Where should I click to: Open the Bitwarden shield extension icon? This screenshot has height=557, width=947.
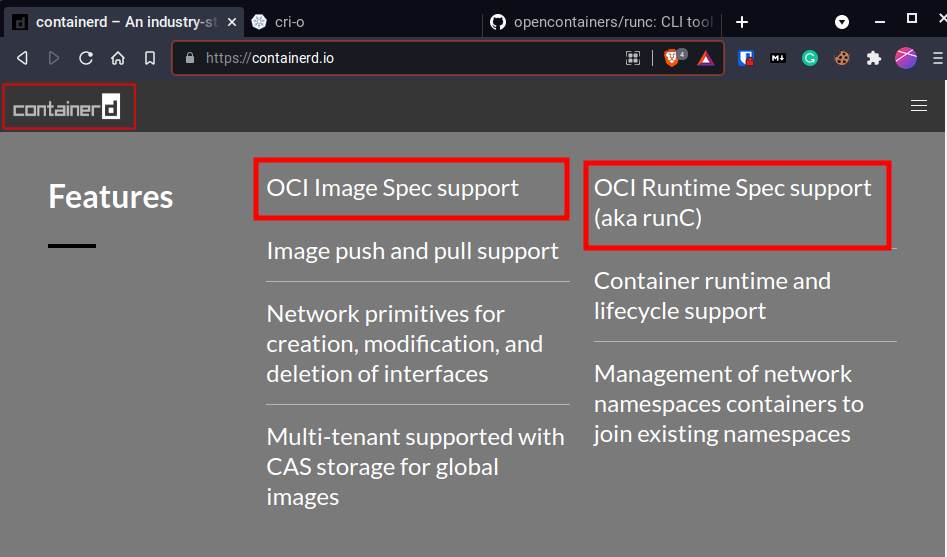tap(746, 58)
